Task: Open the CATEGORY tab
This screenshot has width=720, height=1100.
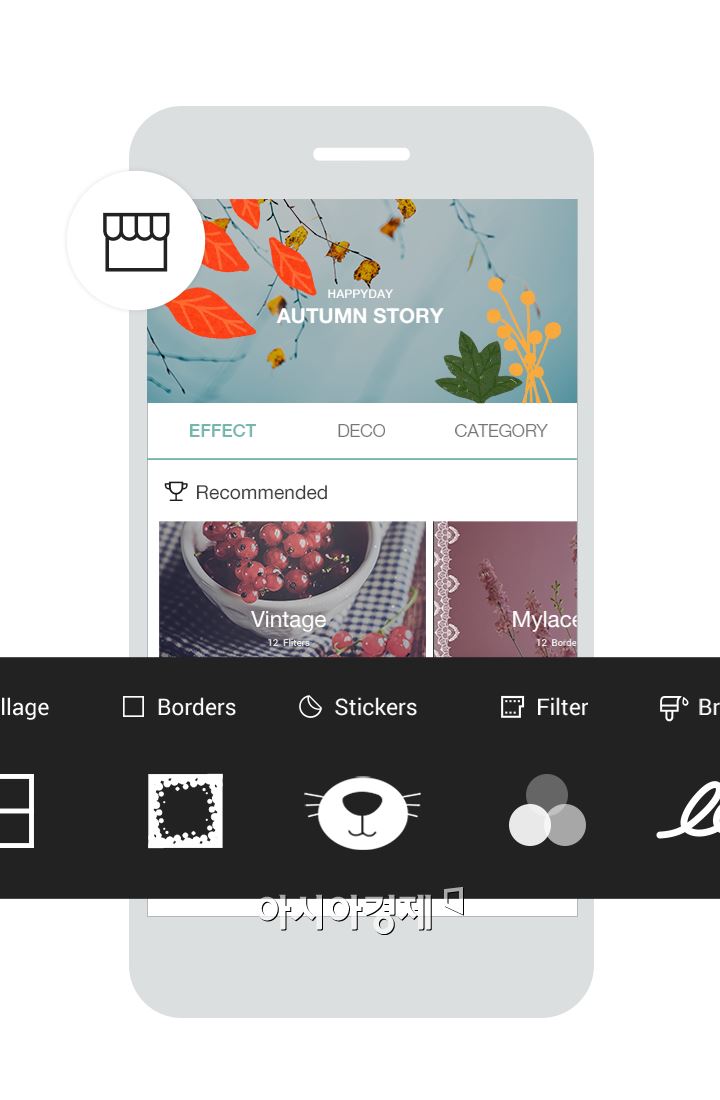Action: pyautogui.click(x=500, y=430)
